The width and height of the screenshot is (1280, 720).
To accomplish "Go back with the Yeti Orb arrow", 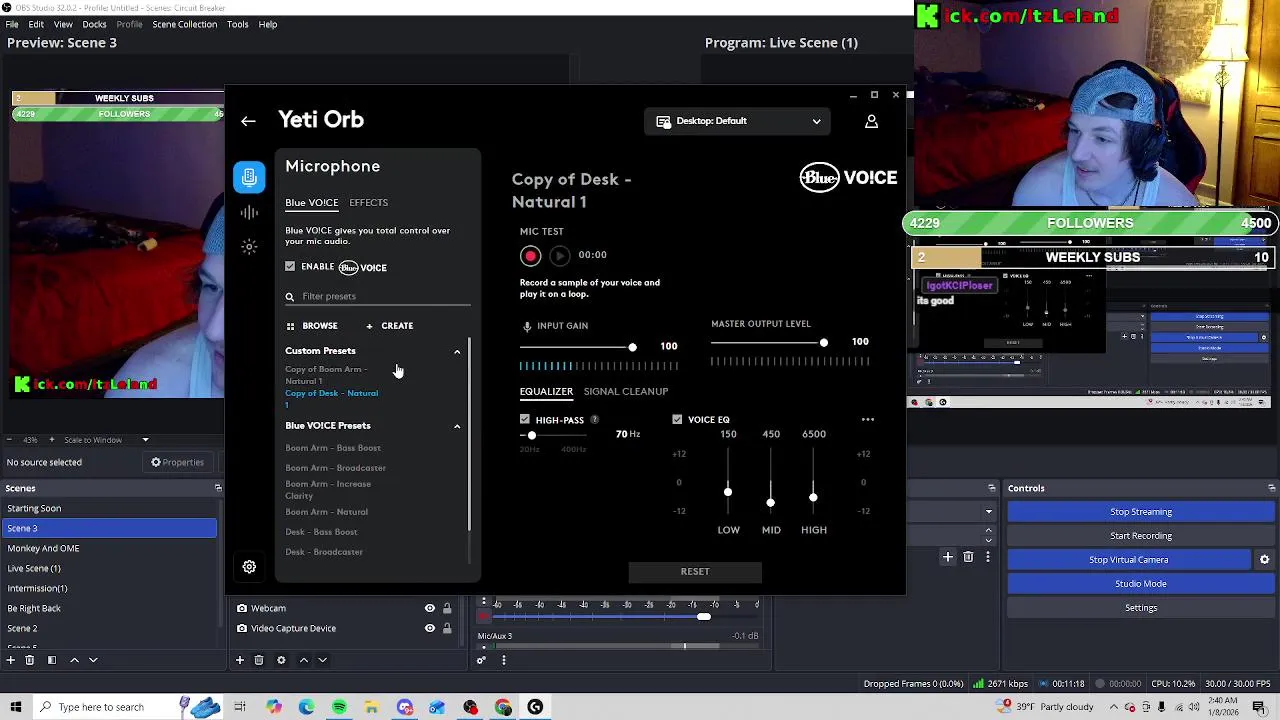I will pyautogui.click(x=248, y=121).
